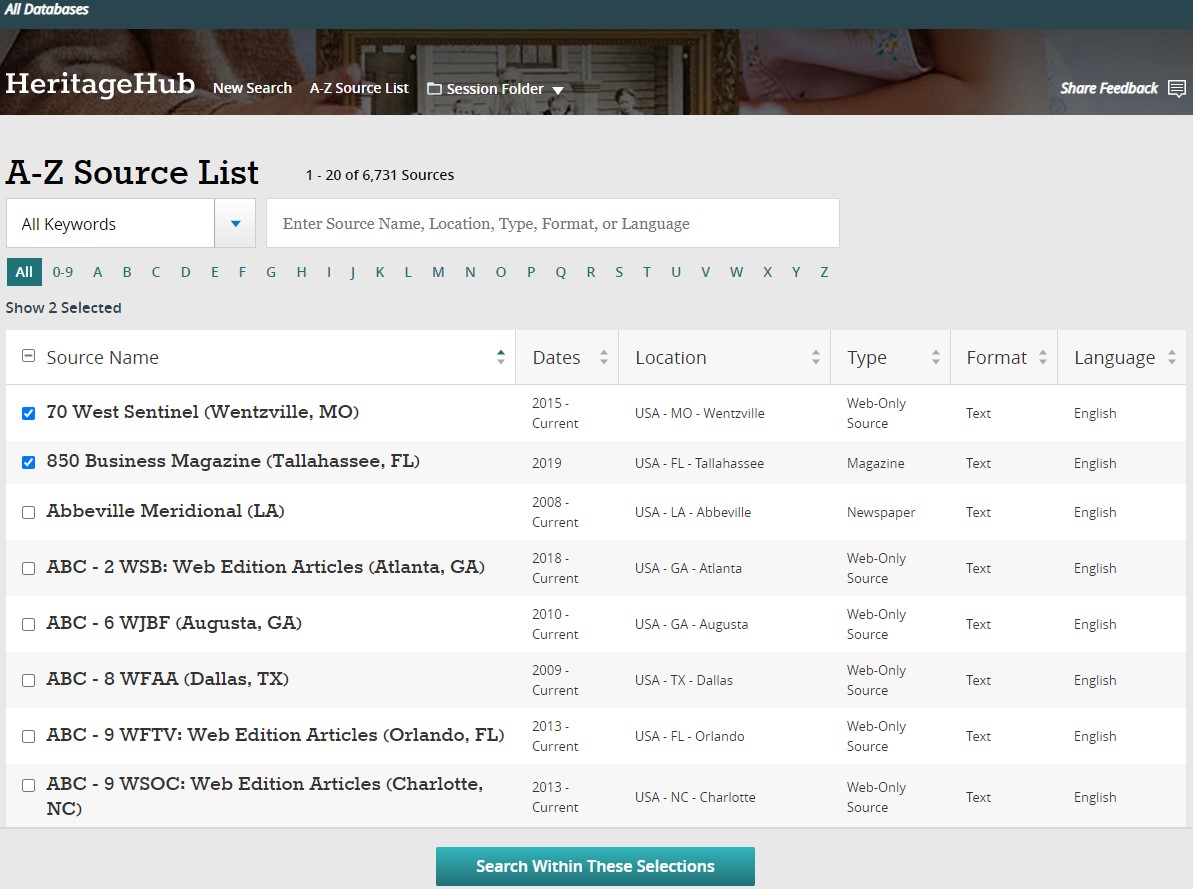The height and width of the screenshot is (889, 1193).
Task: Click the Session Folder icon
Action: point(434,89)
